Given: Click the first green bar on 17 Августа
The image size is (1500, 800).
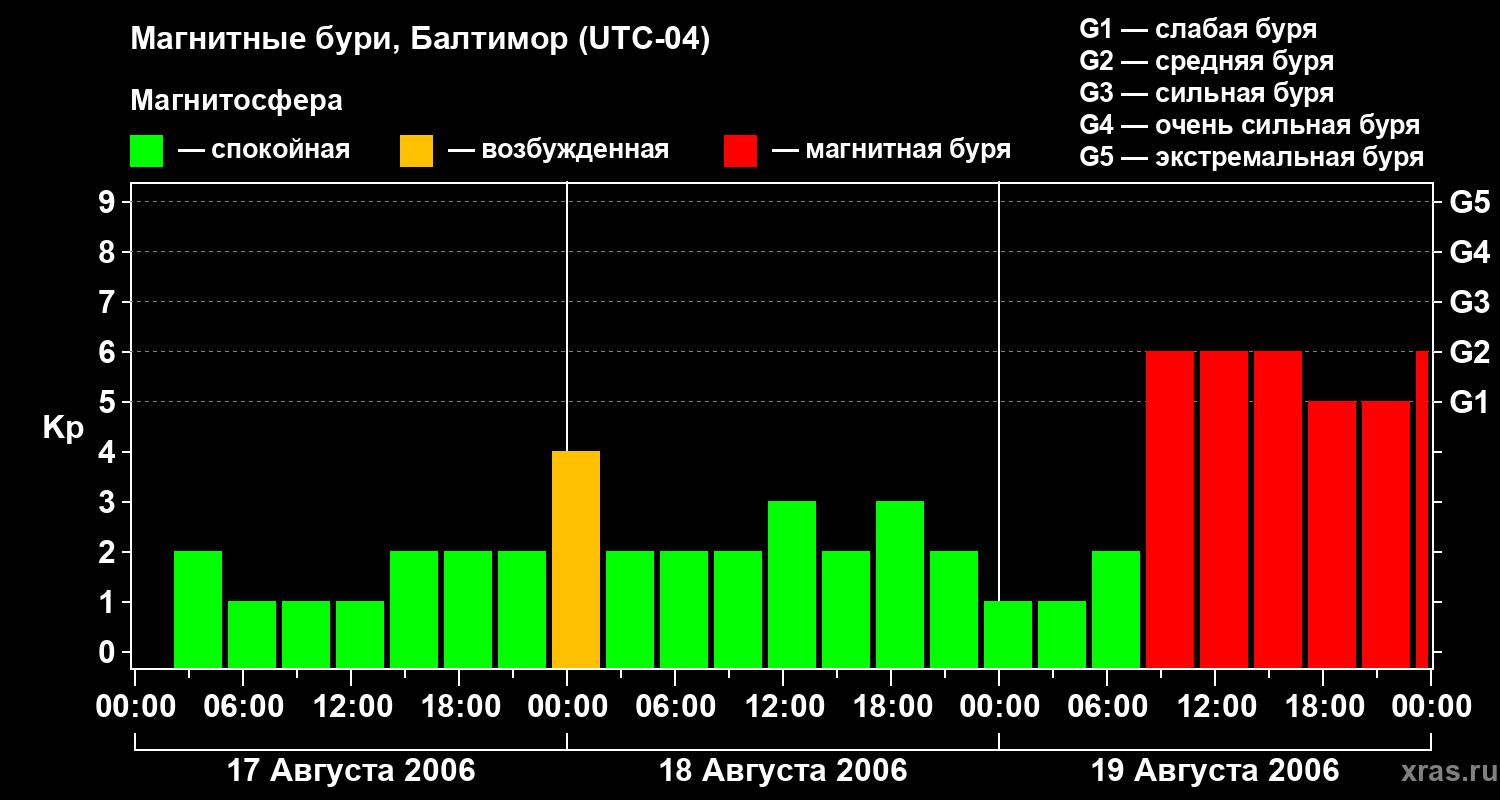Looking at the screenshot, I should [198, 610].
